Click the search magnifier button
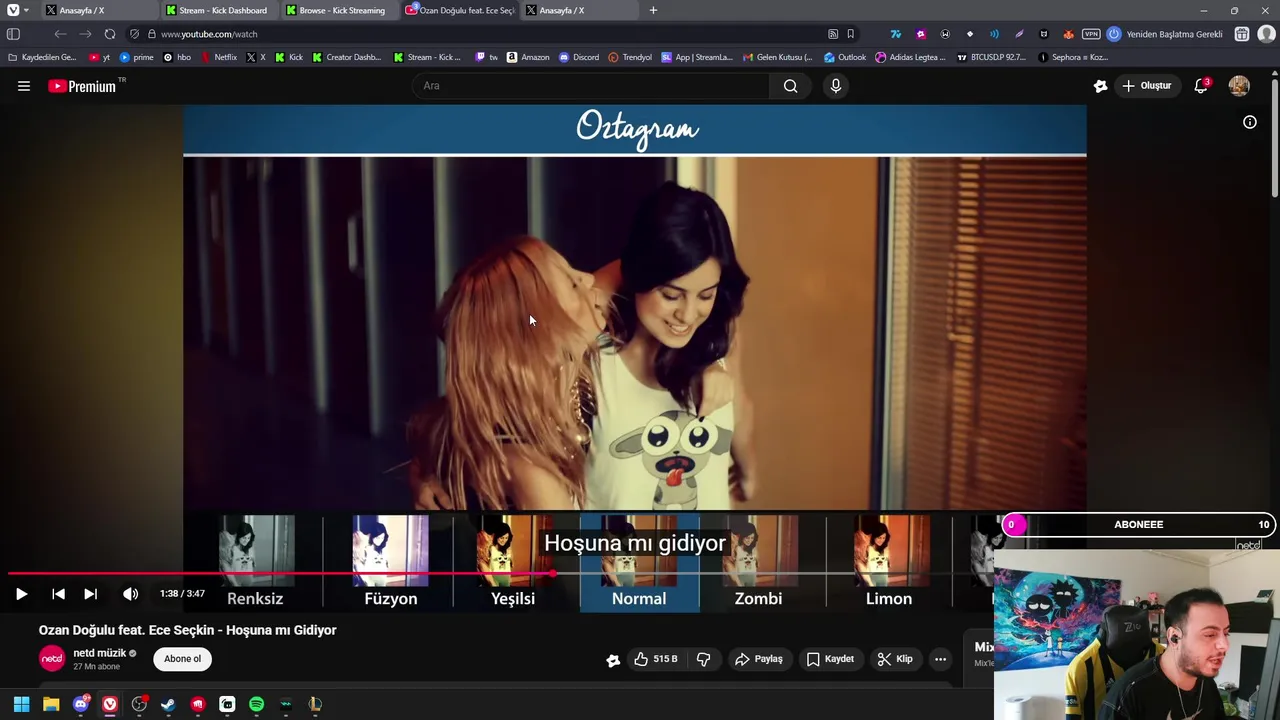Image resolution: width=1280 pixels, height=720 pixels. pyautogui.click(x=790, y=86)
